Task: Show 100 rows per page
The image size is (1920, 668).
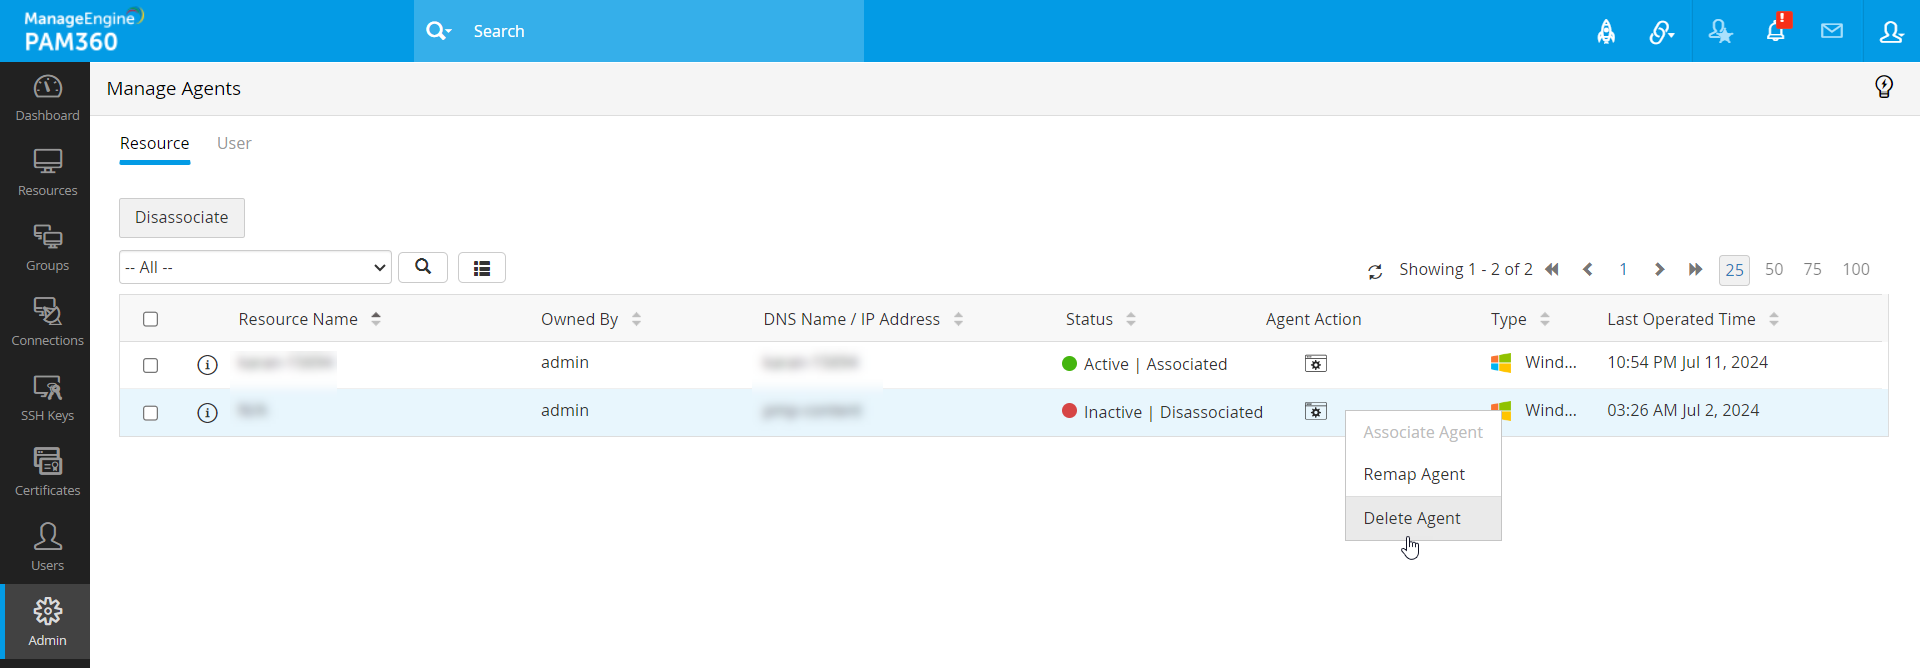Action: (x=1856, y=269)
